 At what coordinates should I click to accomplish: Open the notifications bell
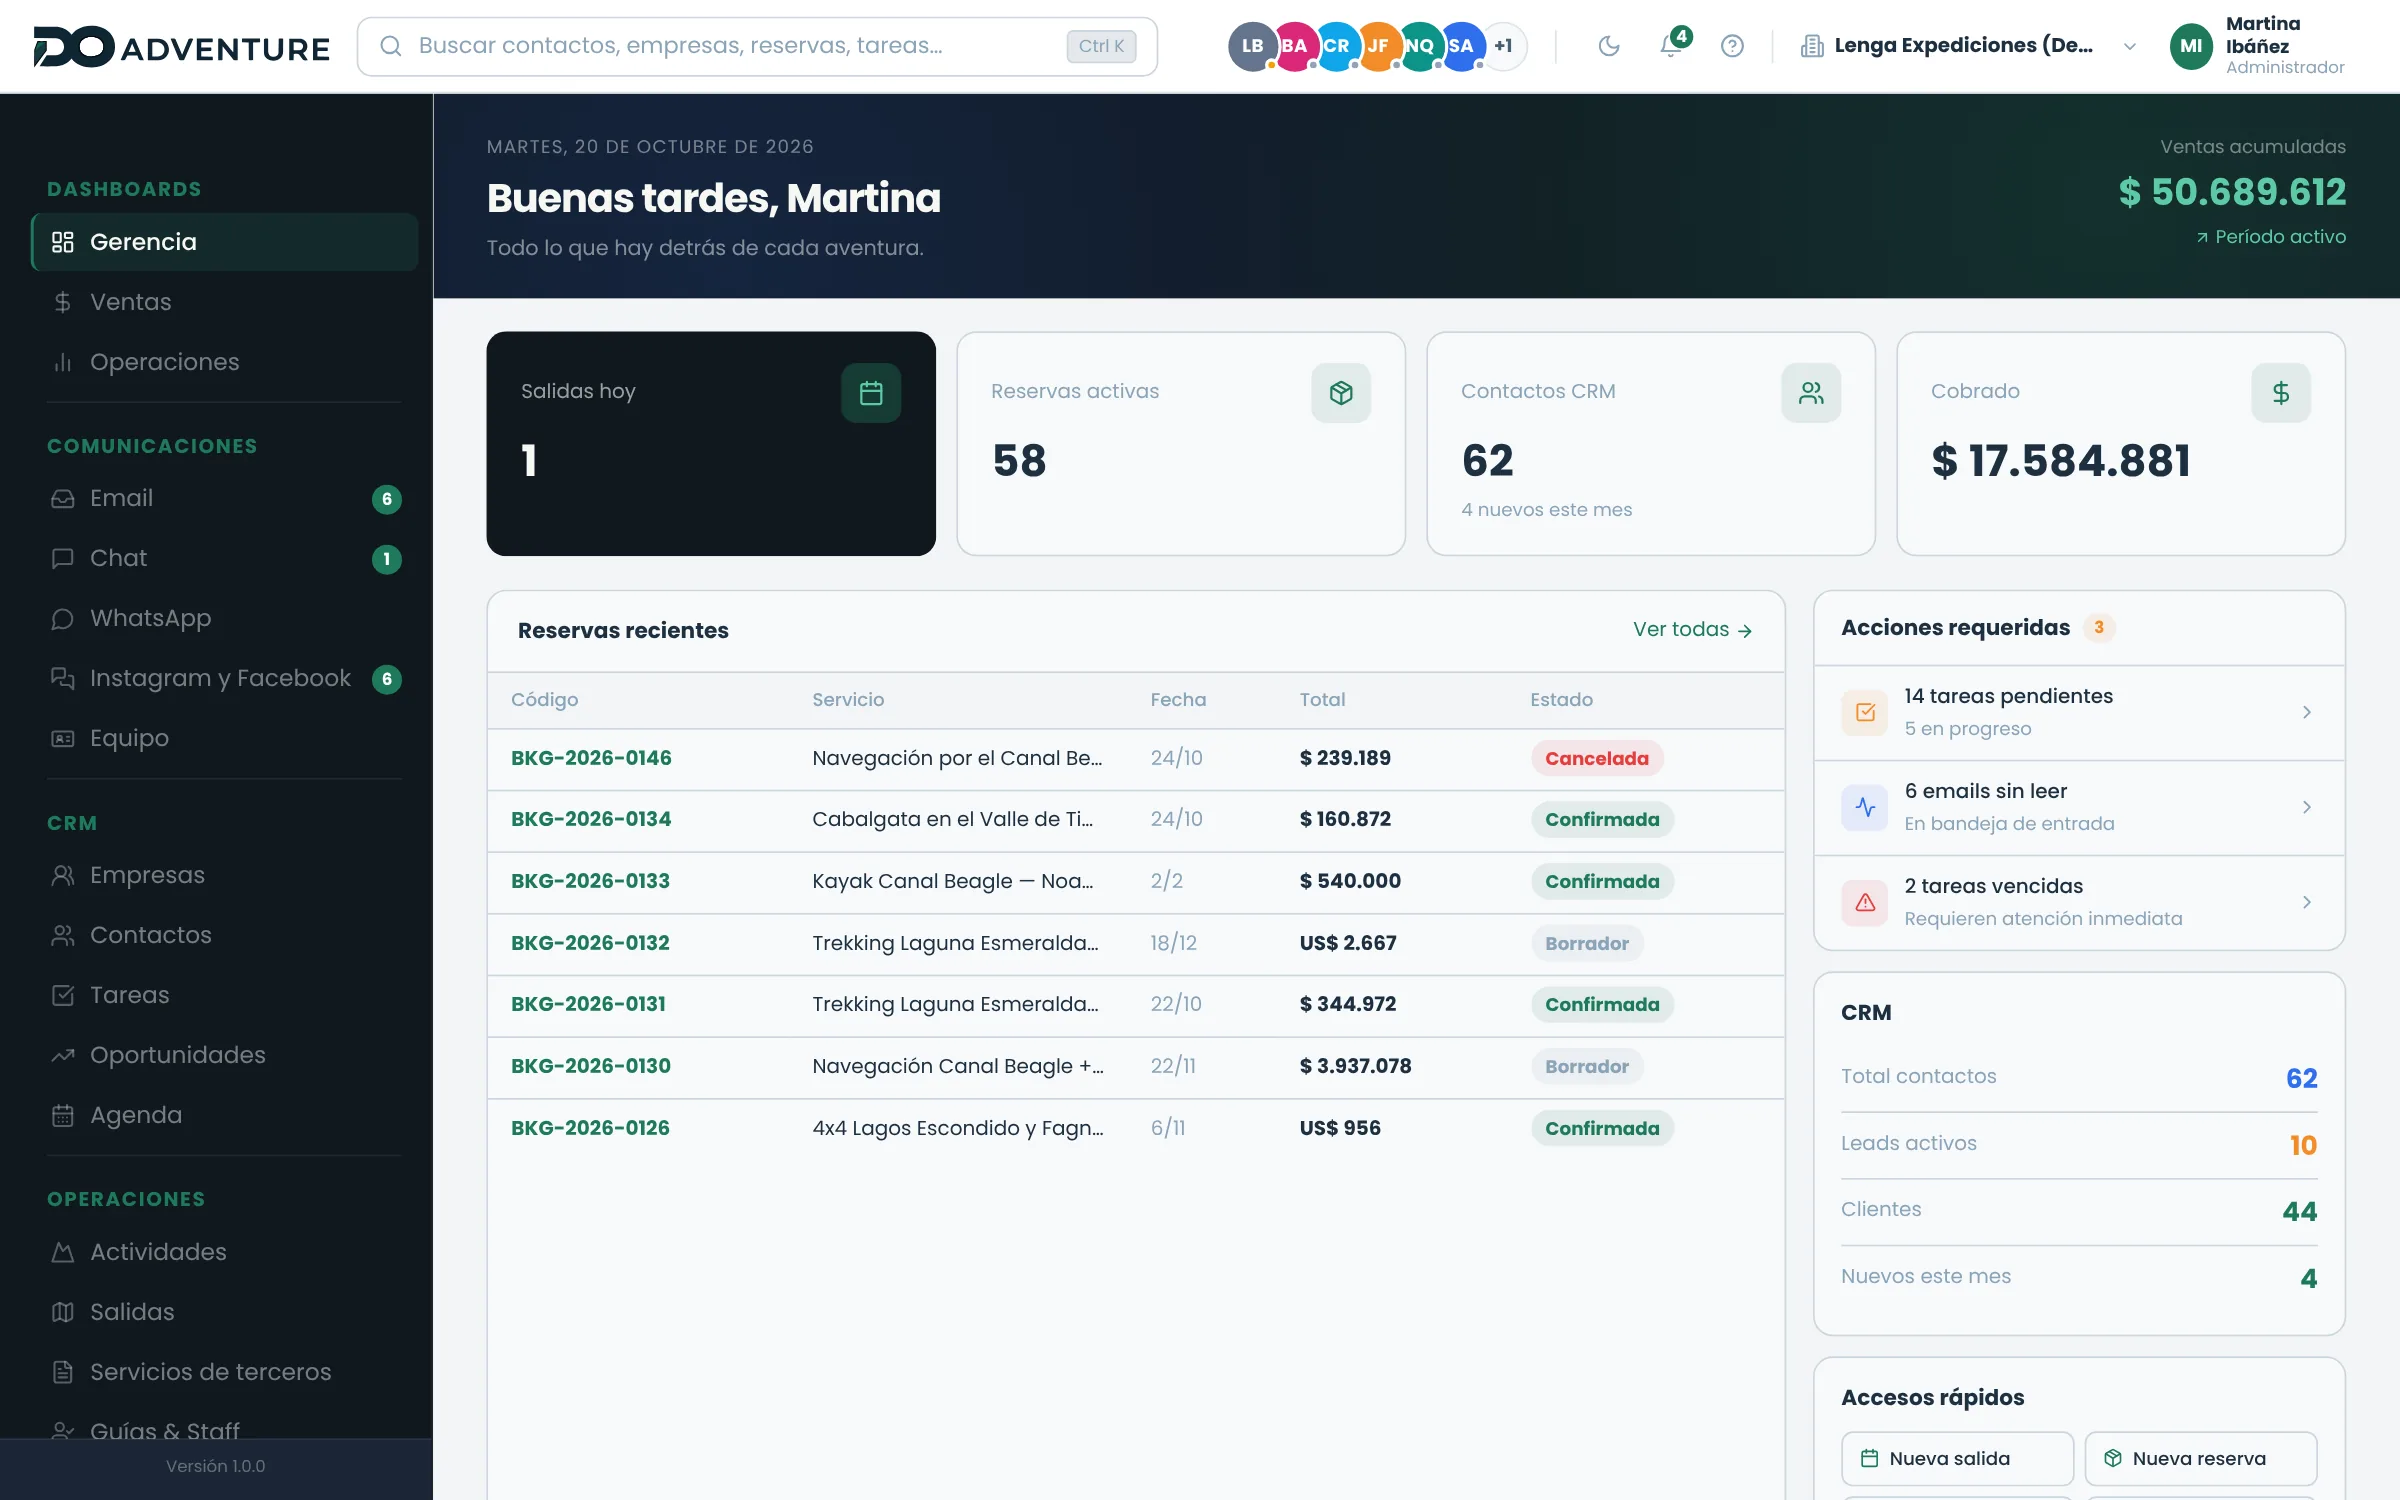coord(1672,45)
